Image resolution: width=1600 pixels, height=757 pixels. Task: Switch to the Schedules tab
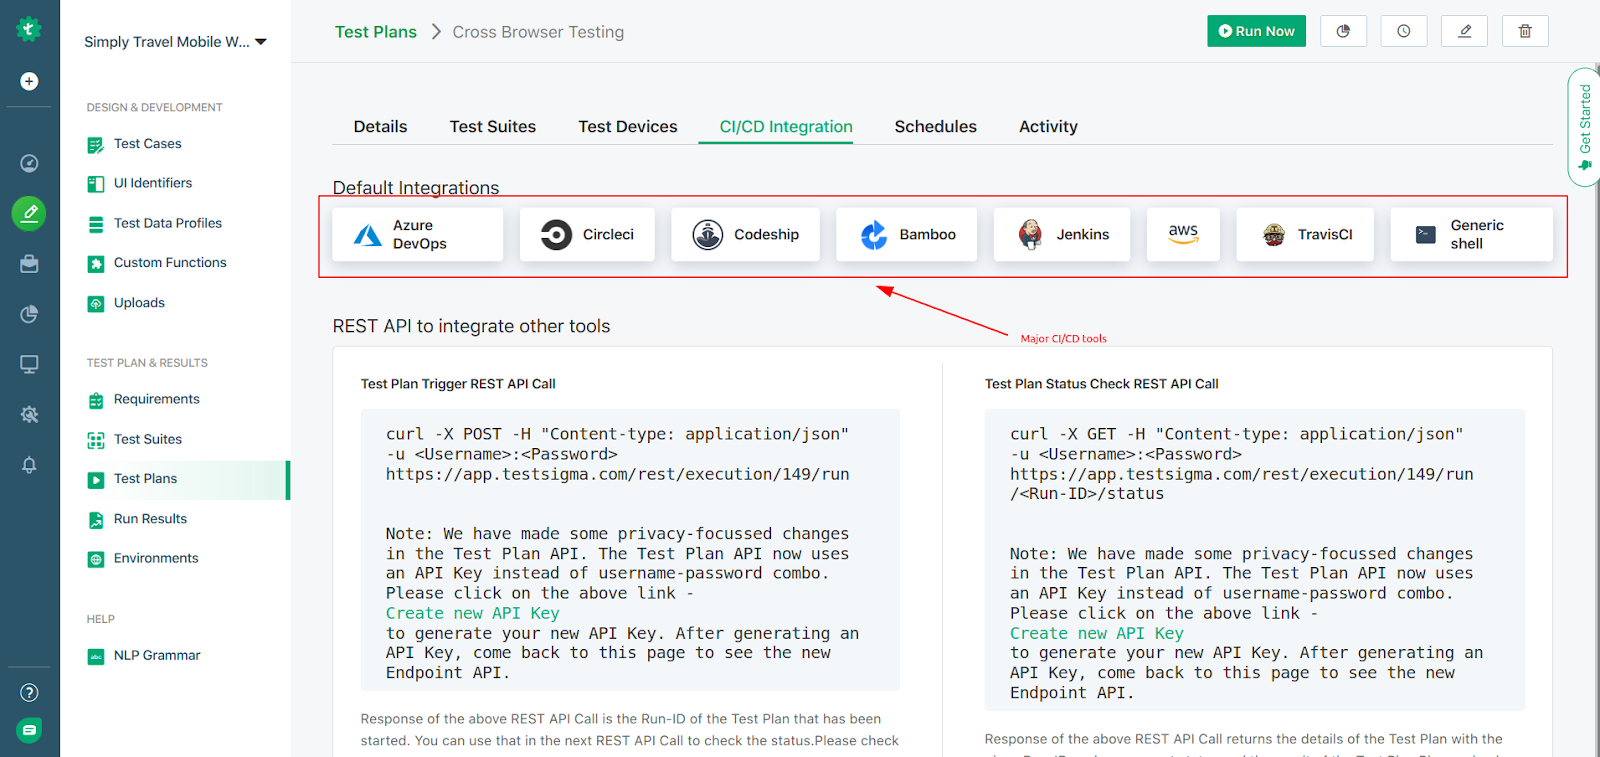pyautogui.click(x=936, y=127)
